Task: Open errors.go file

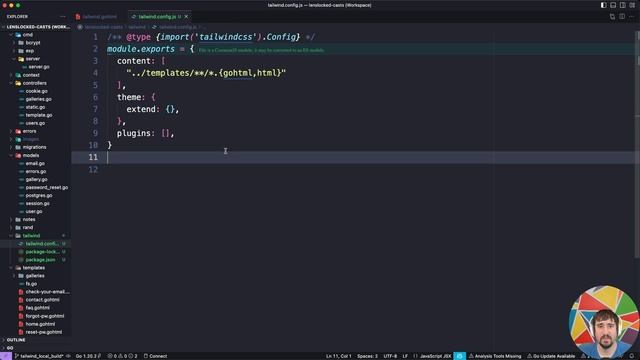Action: point(36,171)
